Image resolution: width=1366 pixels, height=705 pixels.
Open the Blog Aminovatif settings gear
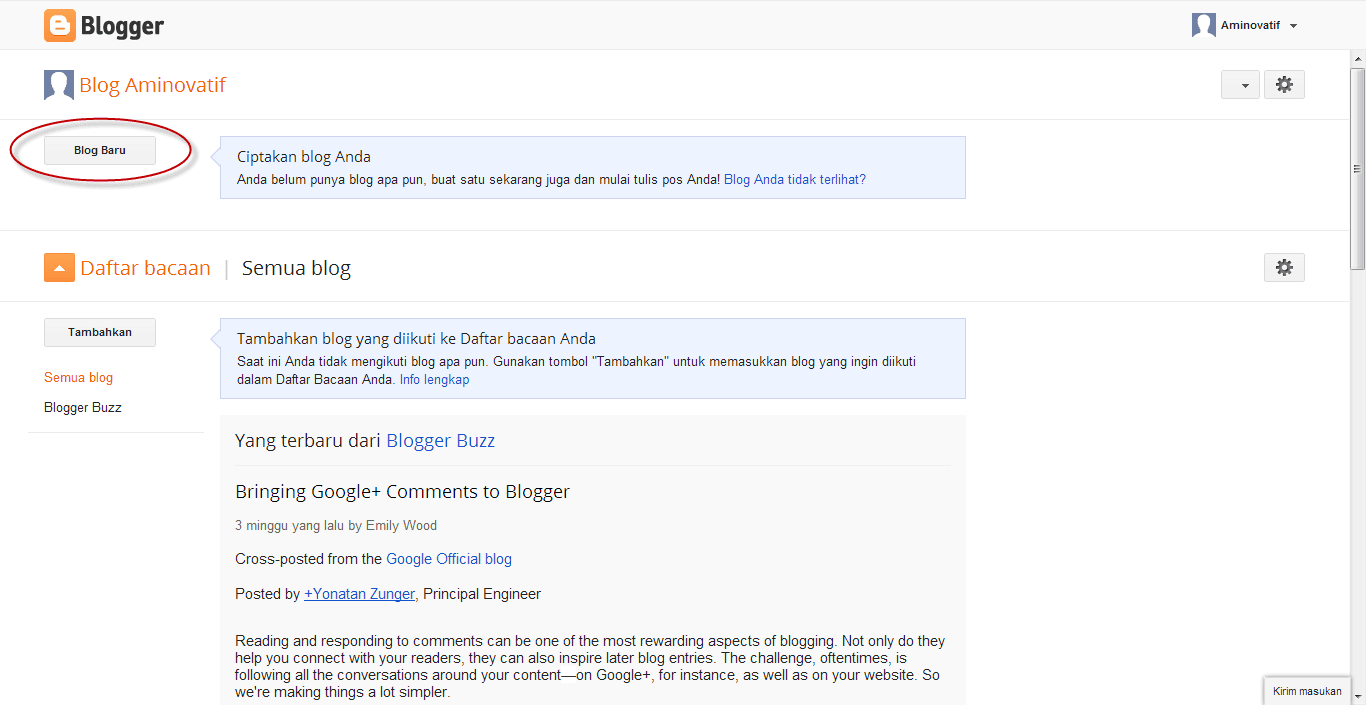[1284, 85]
